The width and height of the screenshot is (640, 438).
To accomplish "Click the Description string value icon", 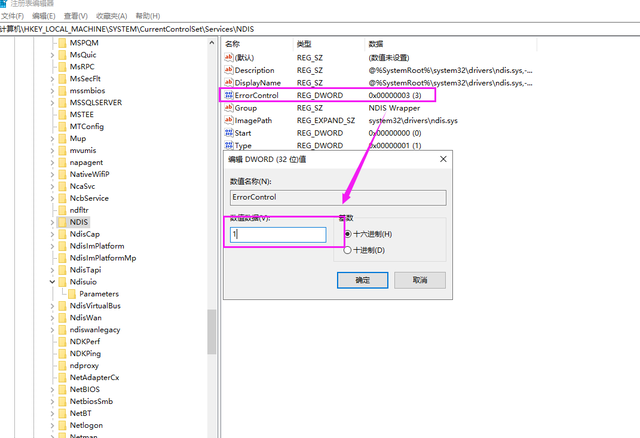I will coord(229,70).
